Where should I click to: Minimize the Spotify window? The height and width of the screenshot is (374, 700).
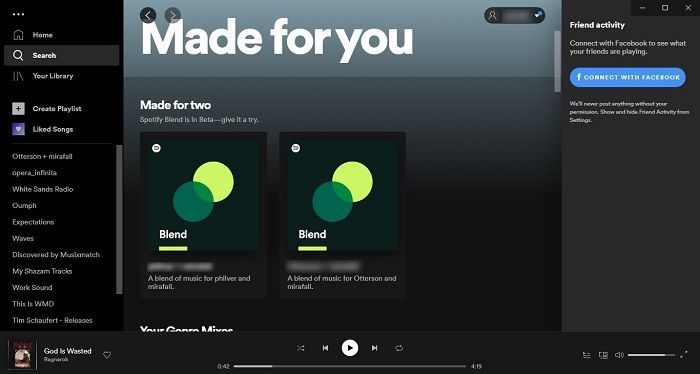[642, 8]
